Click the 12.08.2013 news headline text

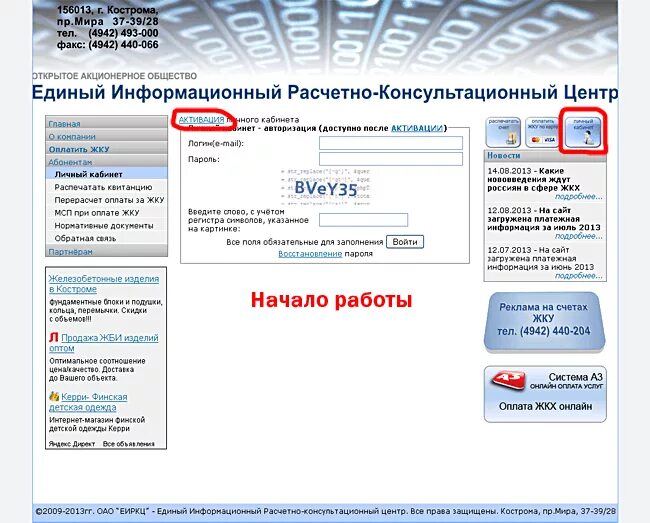point(544,219)
